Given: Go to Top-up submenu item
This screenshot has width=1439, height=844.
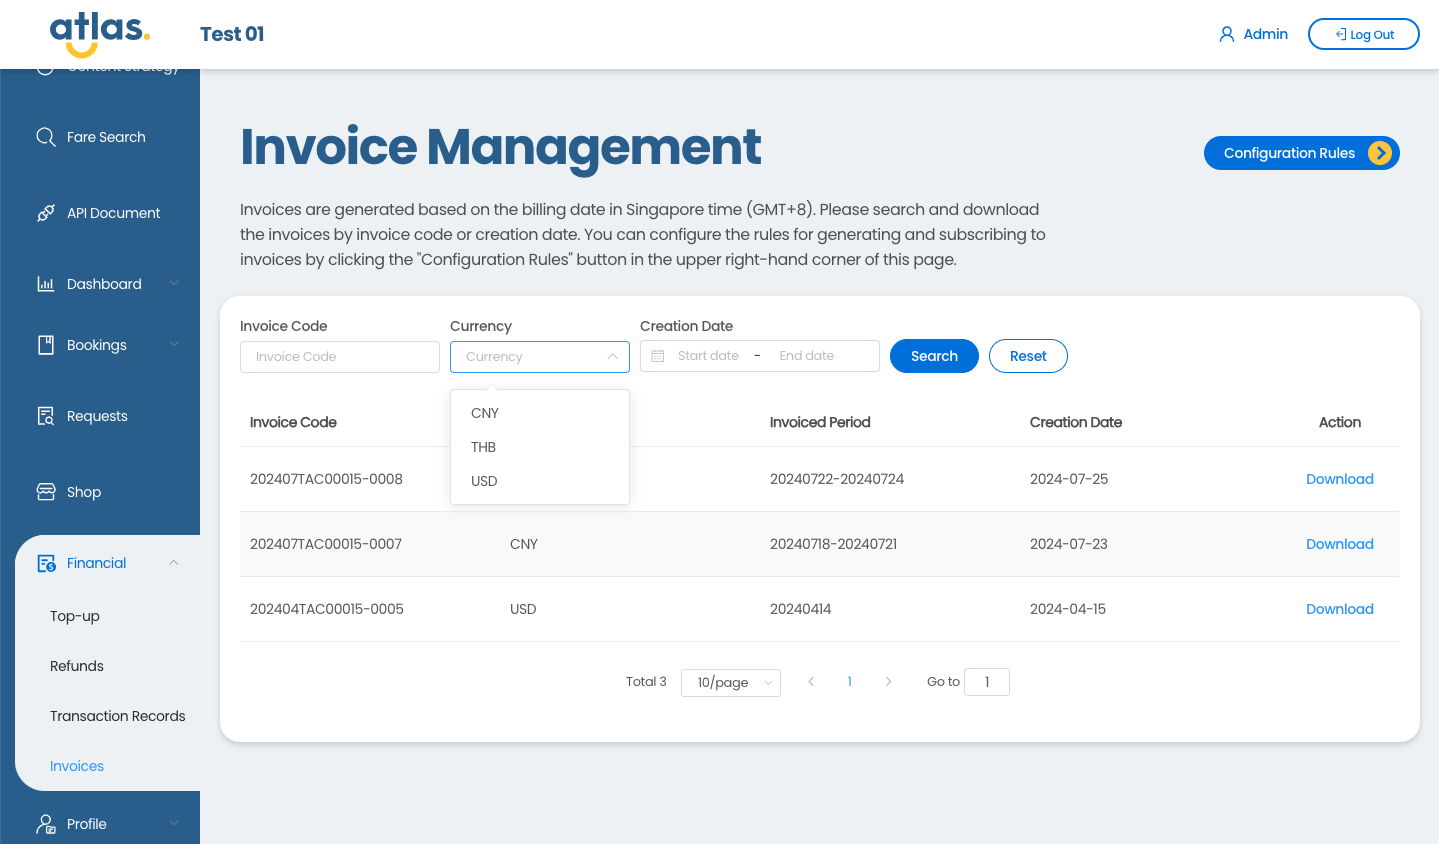Looking at the screenshot, I should click(75, 616).
